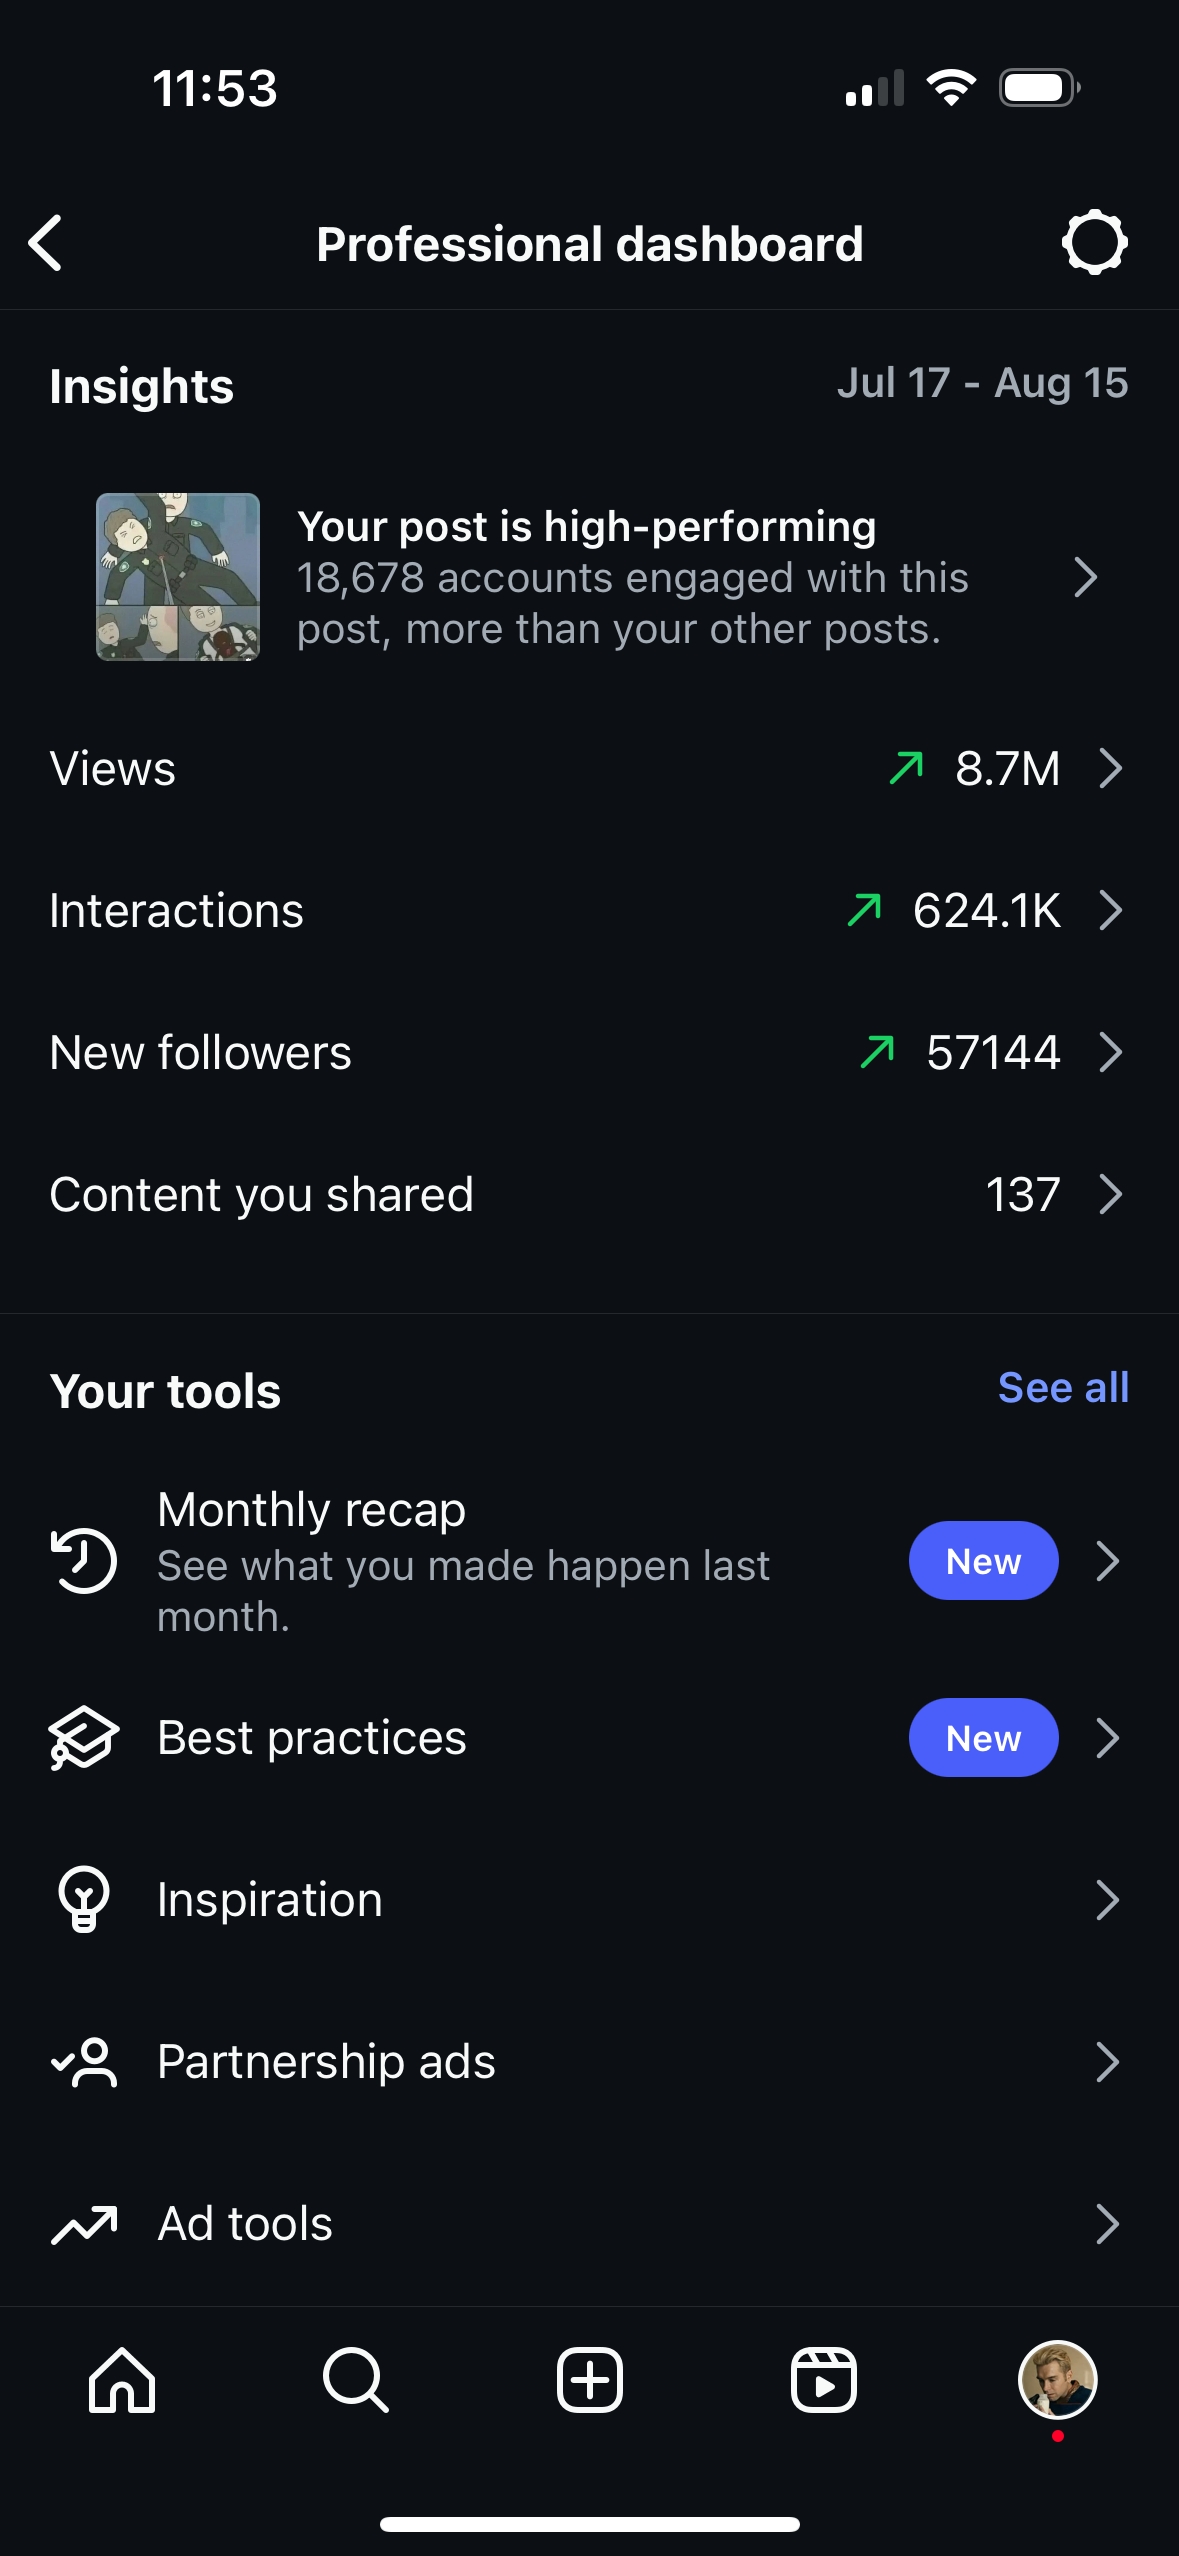Screen dimensions: 1179x2556
Task: Open the Reels tab icon
Action: pyautogui.click(x=823, y=2380)
